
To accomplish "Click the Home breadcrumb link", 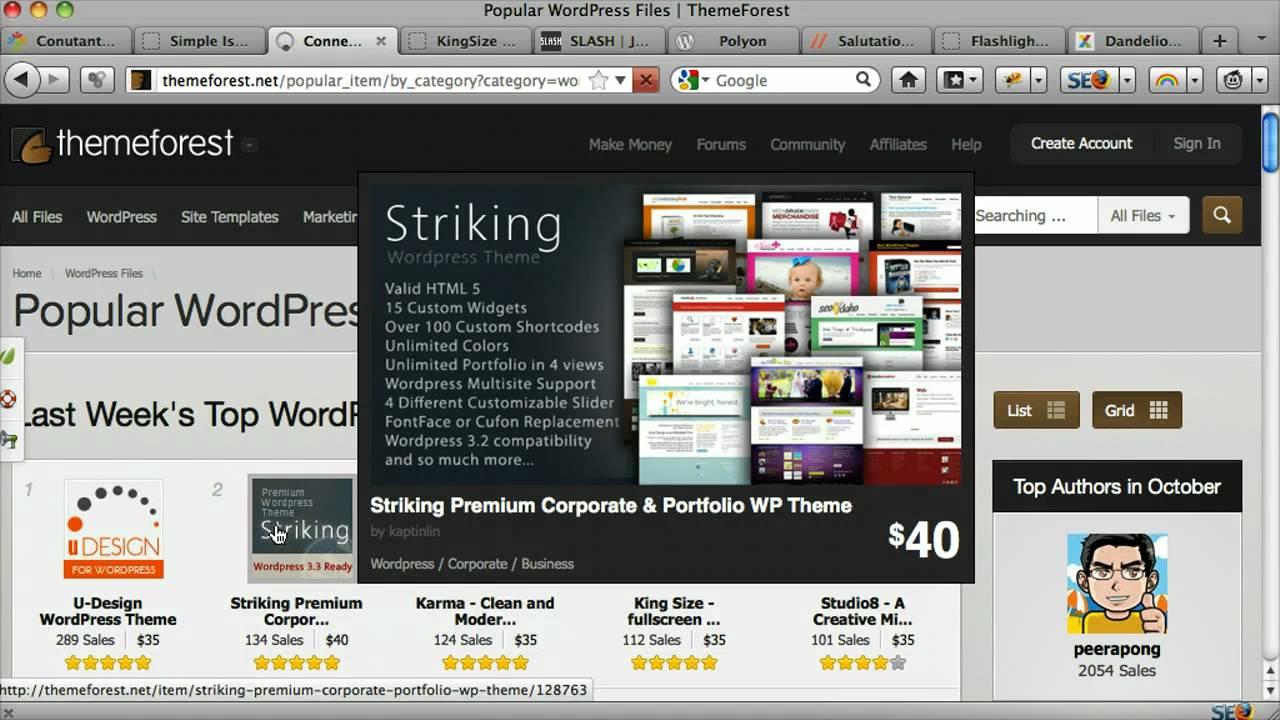I will pos(27,273).
